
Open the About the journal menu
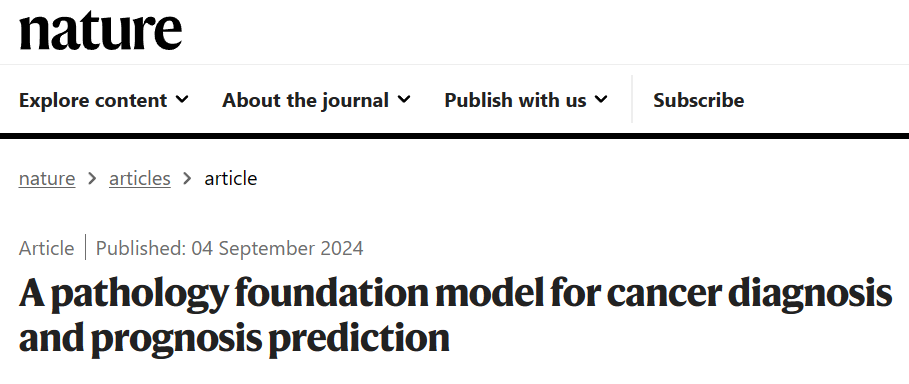[x=316, y=100]
